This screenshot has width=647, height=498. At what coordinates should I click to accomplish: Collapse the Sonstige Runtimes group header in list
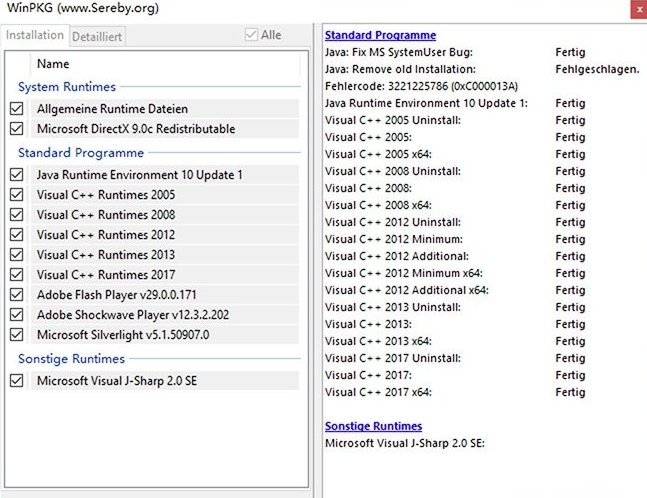click(x=71, y=359)
